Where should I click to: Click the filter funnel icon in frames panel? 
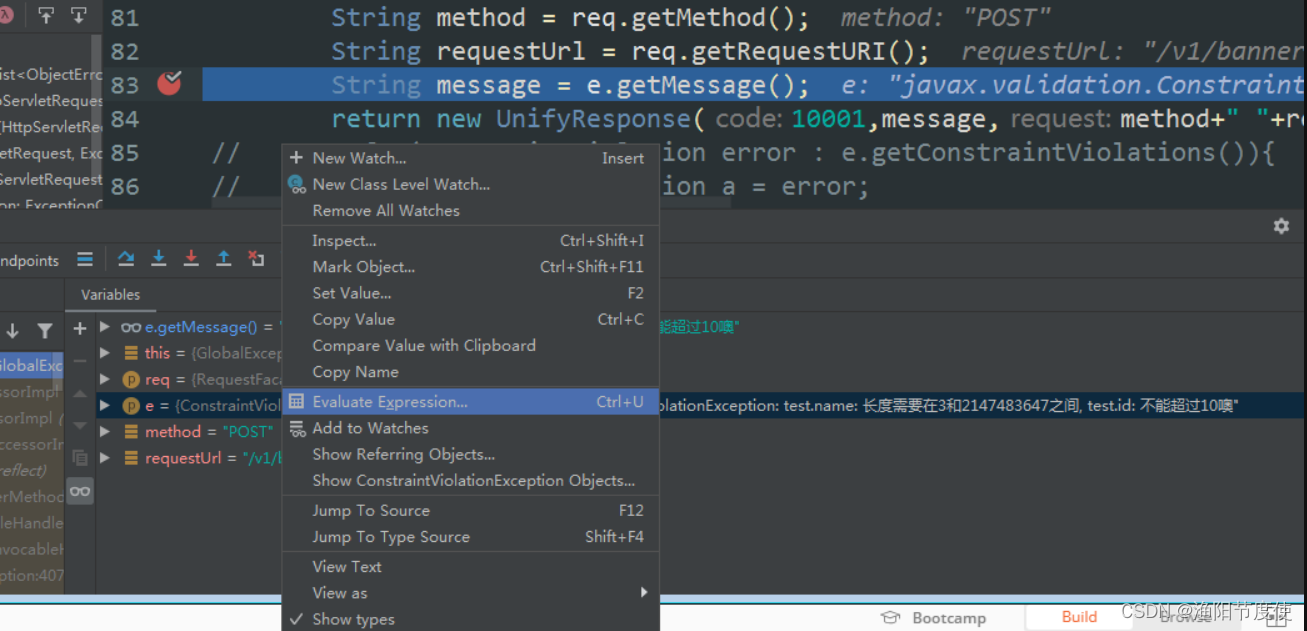(45, 330)
